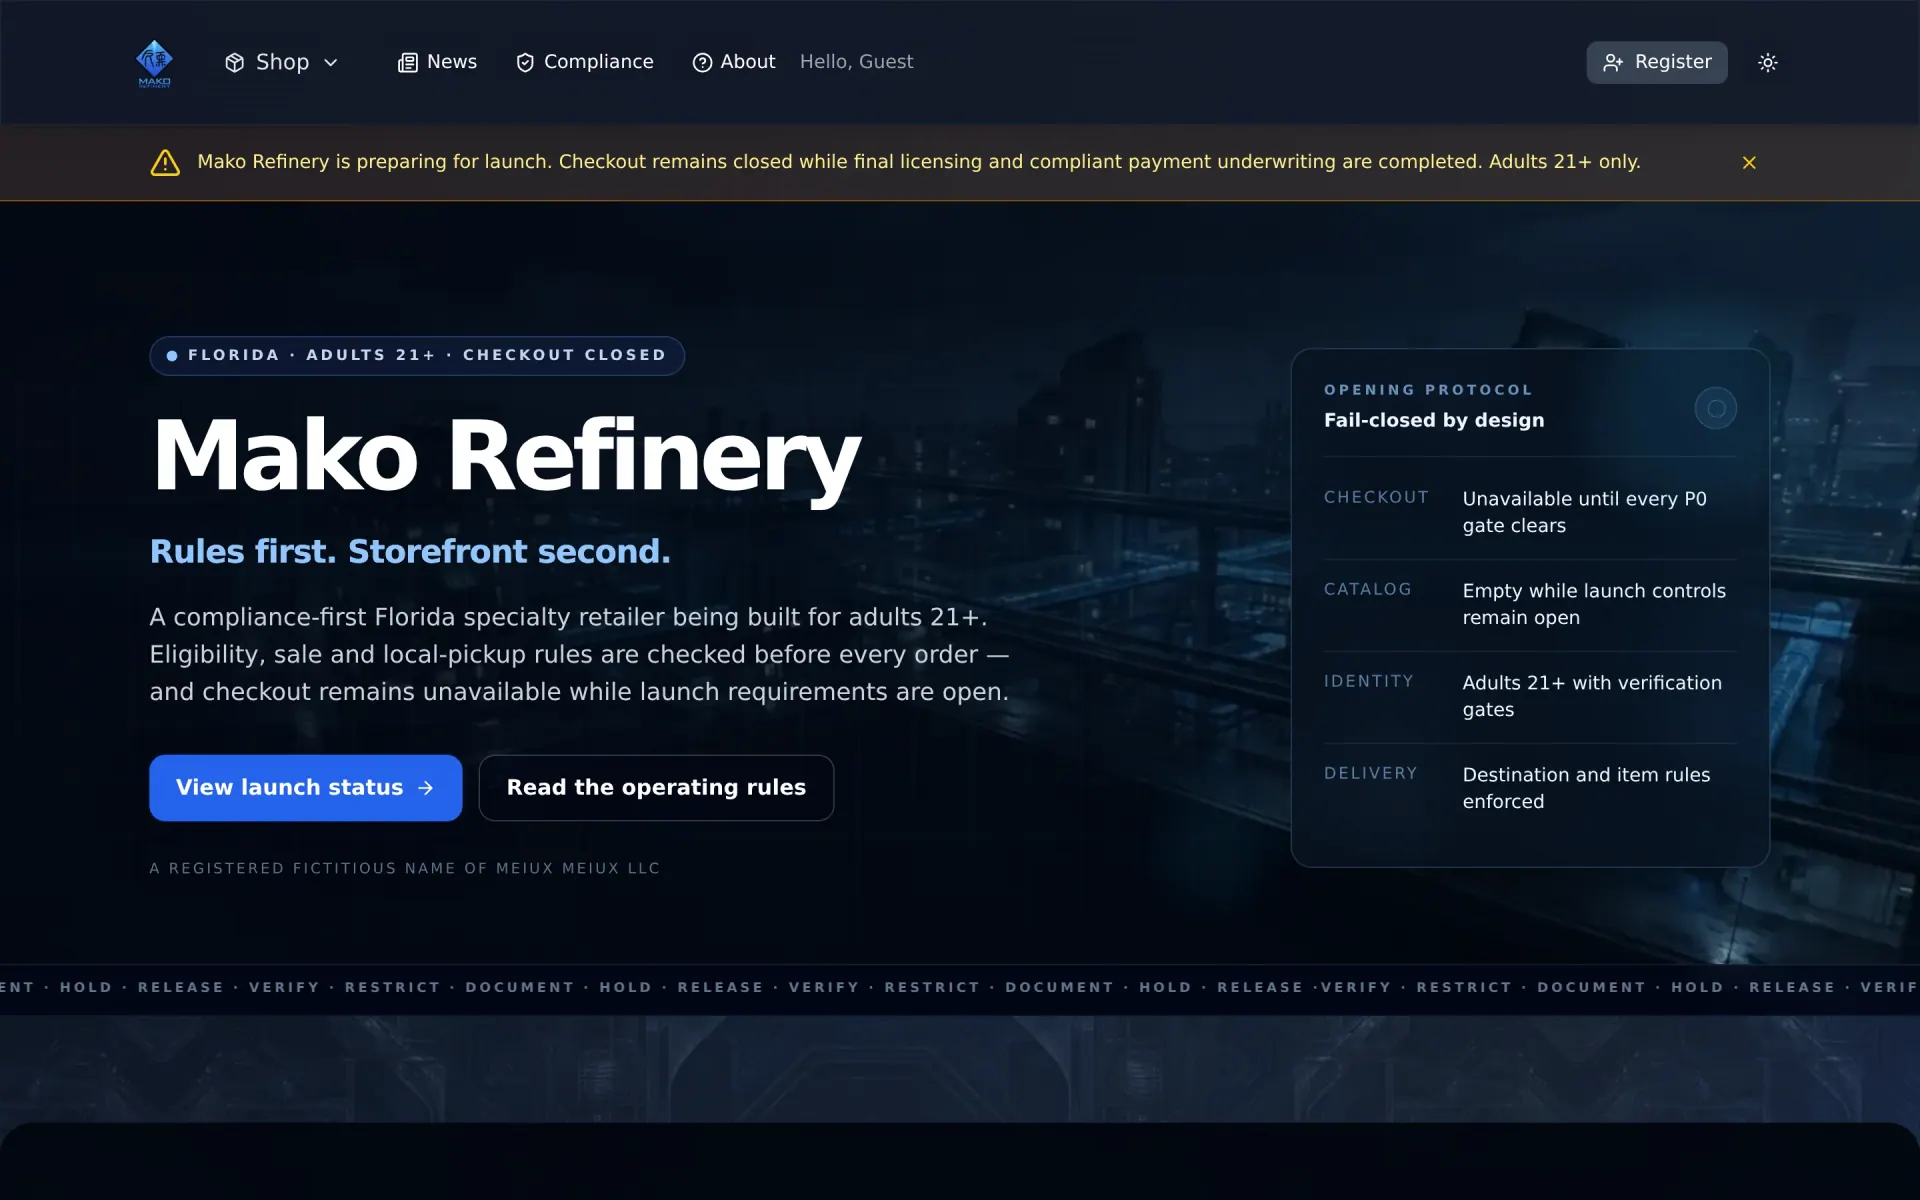Click the Register button
1920x1200 pixels.
pyautogui.click(x=1657, y=62)
